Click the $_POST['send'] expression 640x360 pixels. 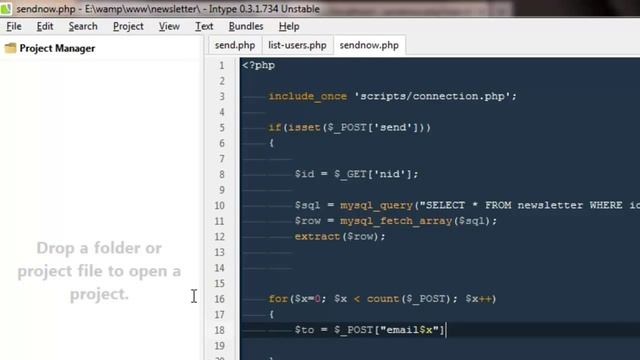coord(374,127)
